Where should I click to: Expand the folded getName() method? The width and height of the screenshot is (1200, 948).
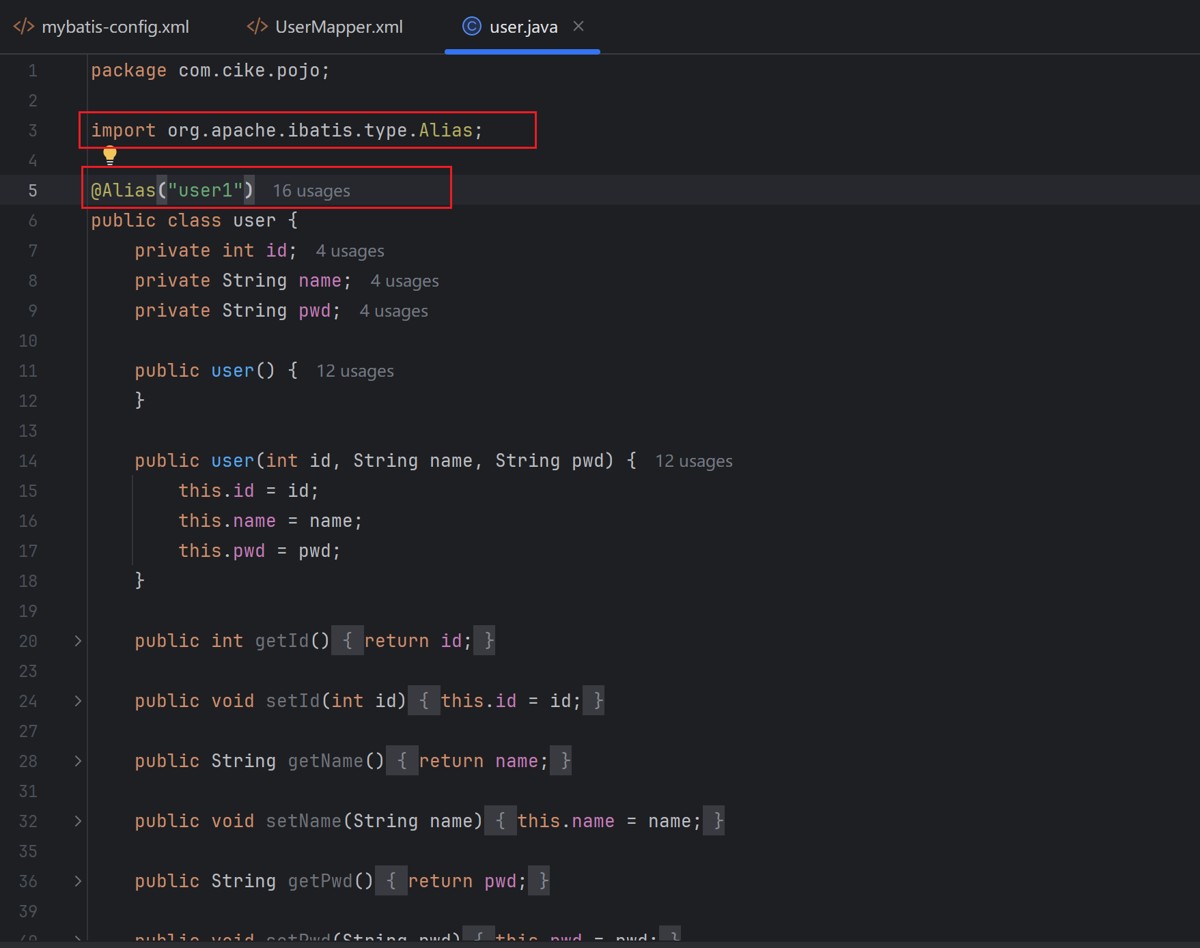pos(78,761)
